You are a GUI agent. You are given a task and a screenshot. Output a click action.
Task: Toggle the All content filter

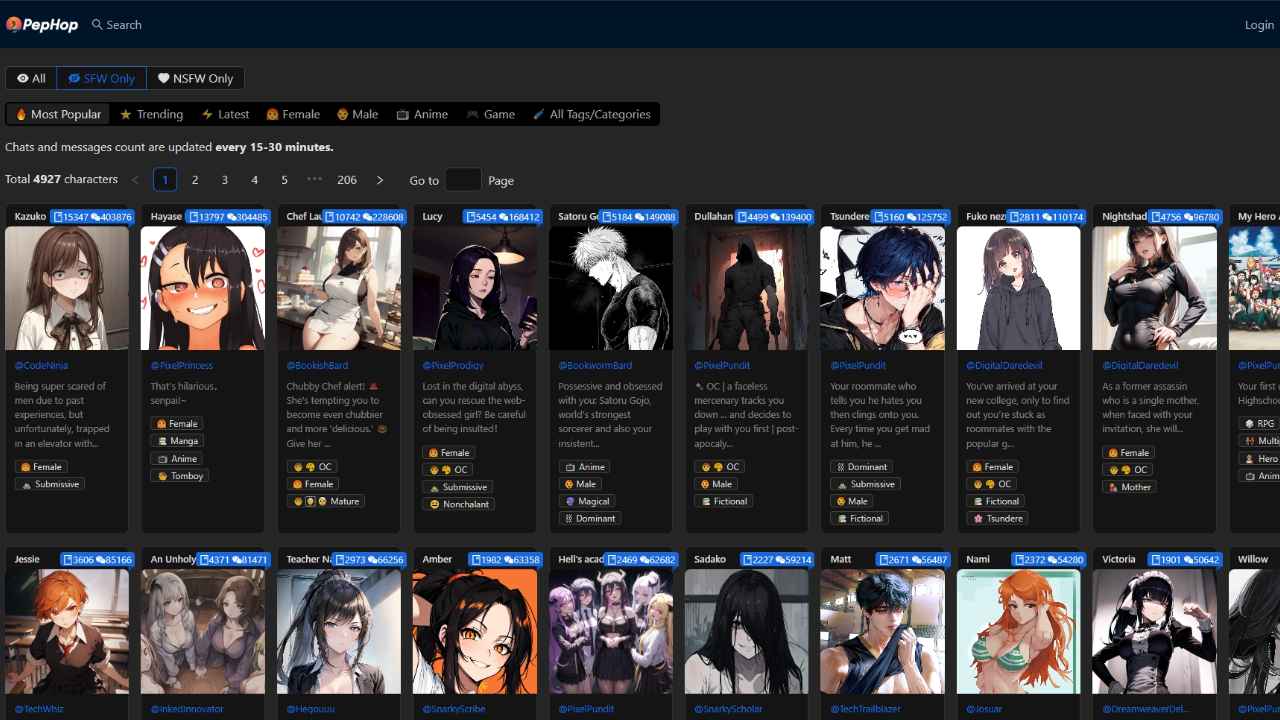point(31,78)
